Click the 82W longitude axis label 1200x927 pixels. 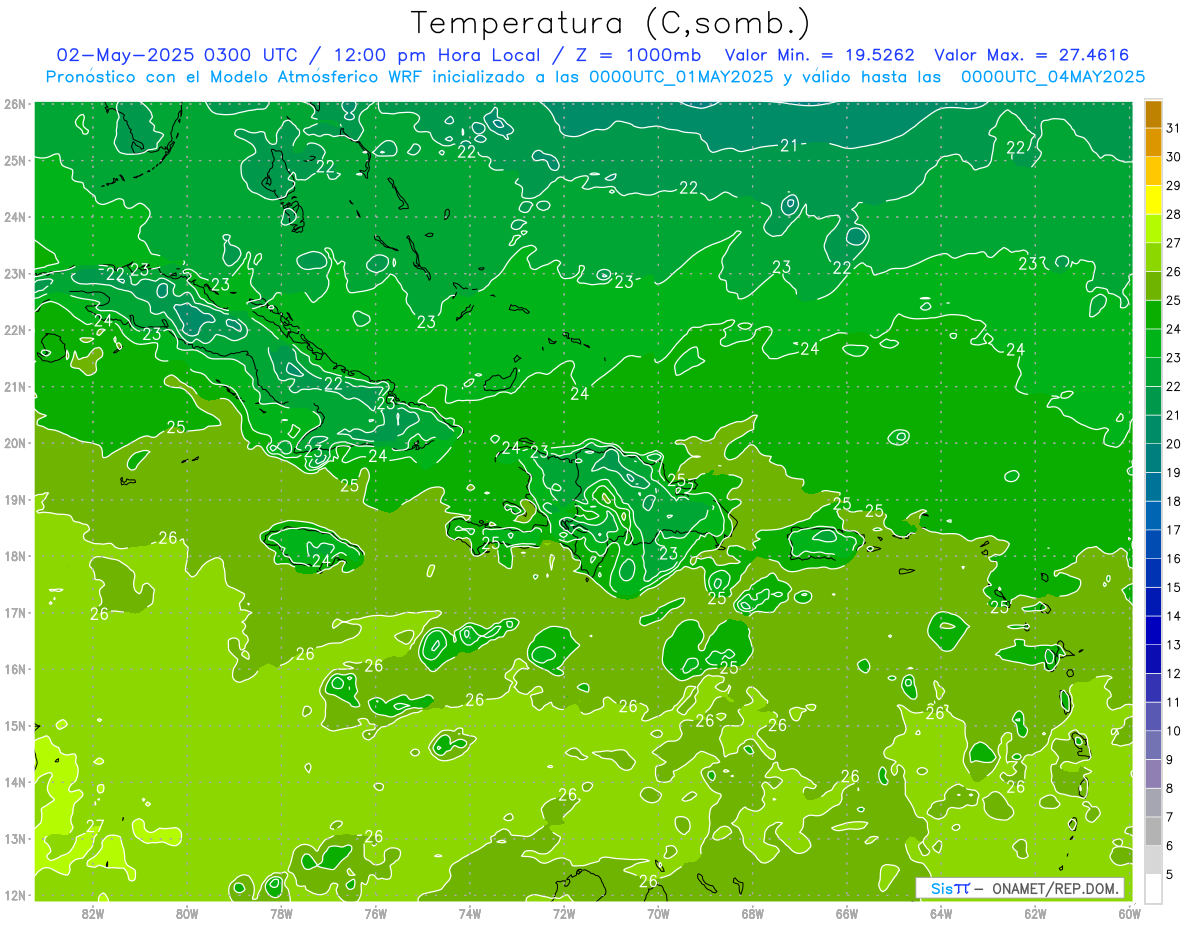(93, 913)
